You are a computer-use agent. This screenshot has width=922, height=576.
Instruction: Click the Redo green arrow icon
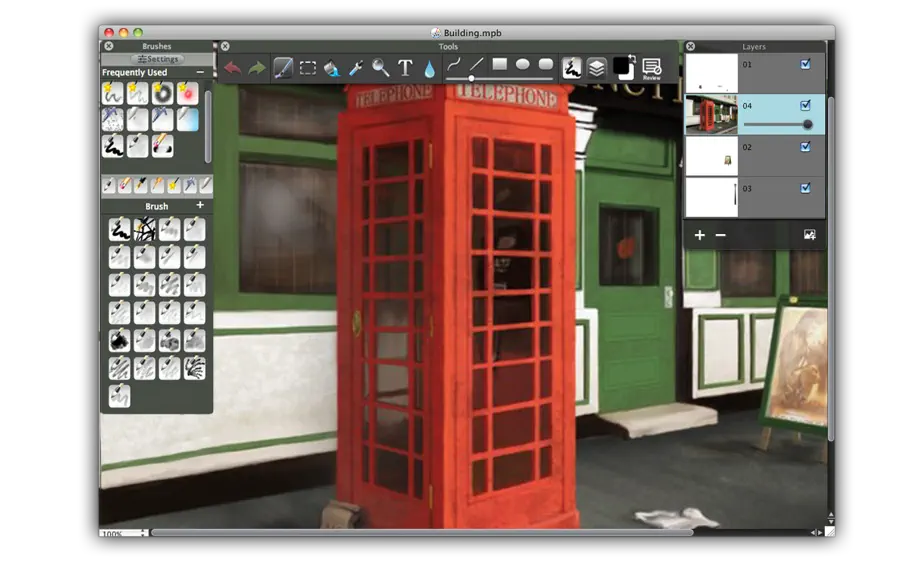tap(257, 68)
